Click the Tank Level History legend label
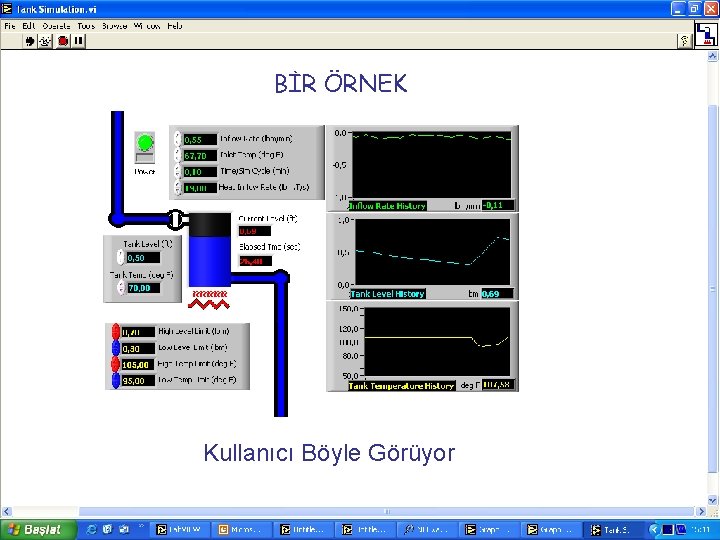The width and height of the screenshot is (720, 540). click(x=388, y=293)
